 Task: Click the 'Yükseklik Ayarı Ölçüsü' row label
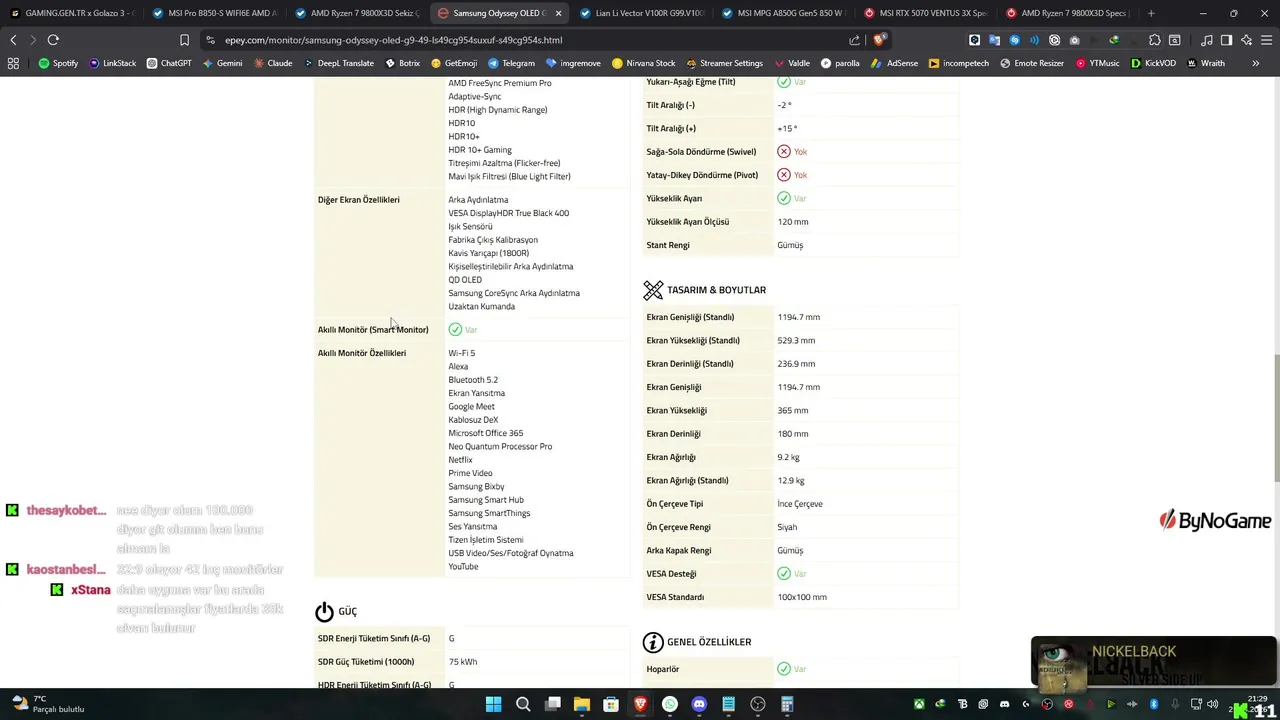(688, 222)
